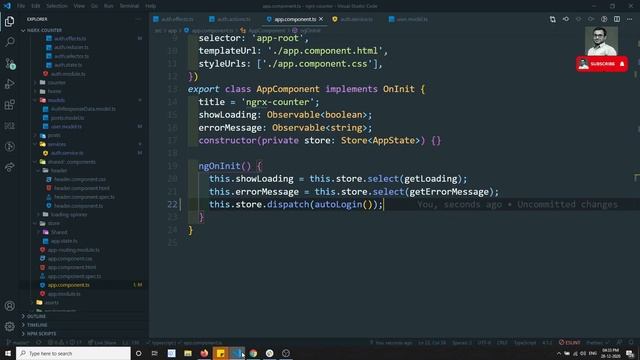
Task: Click ESLint status bar item
Action: (570, 342)
